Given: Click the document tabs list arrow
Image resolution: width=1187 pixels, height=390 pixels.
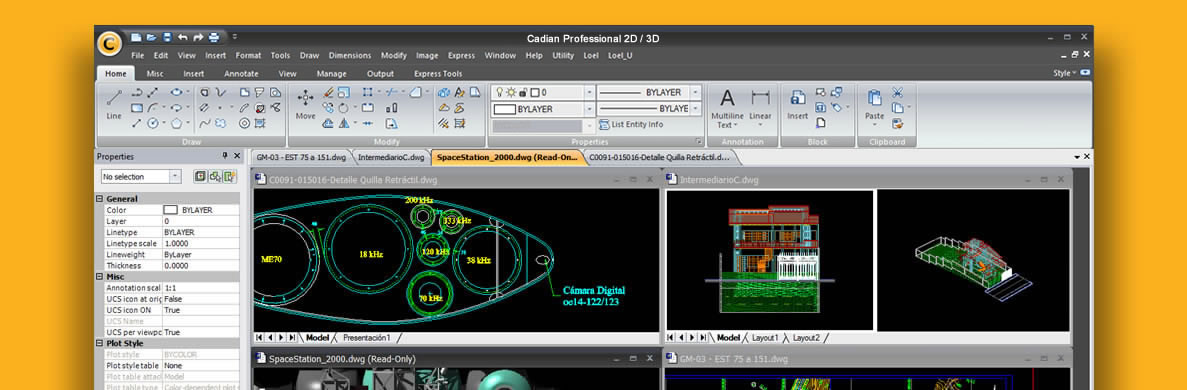Looking at the screenshot, I should (x=1077, y=157).
